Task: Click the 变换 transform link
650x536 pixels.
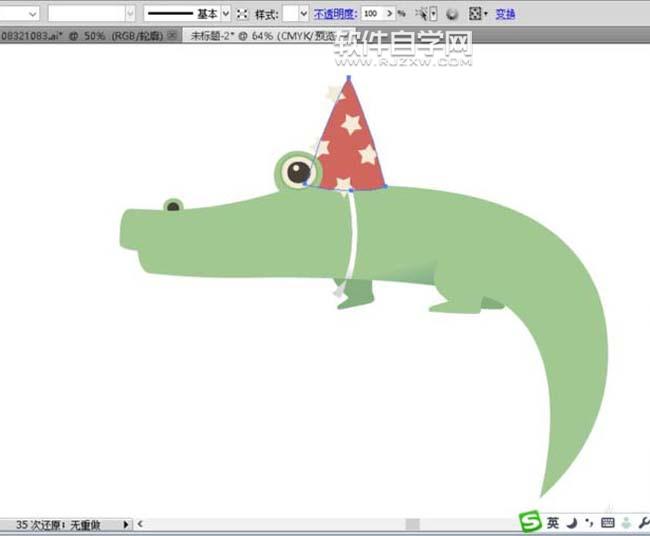Action: (x=505, y=14)
